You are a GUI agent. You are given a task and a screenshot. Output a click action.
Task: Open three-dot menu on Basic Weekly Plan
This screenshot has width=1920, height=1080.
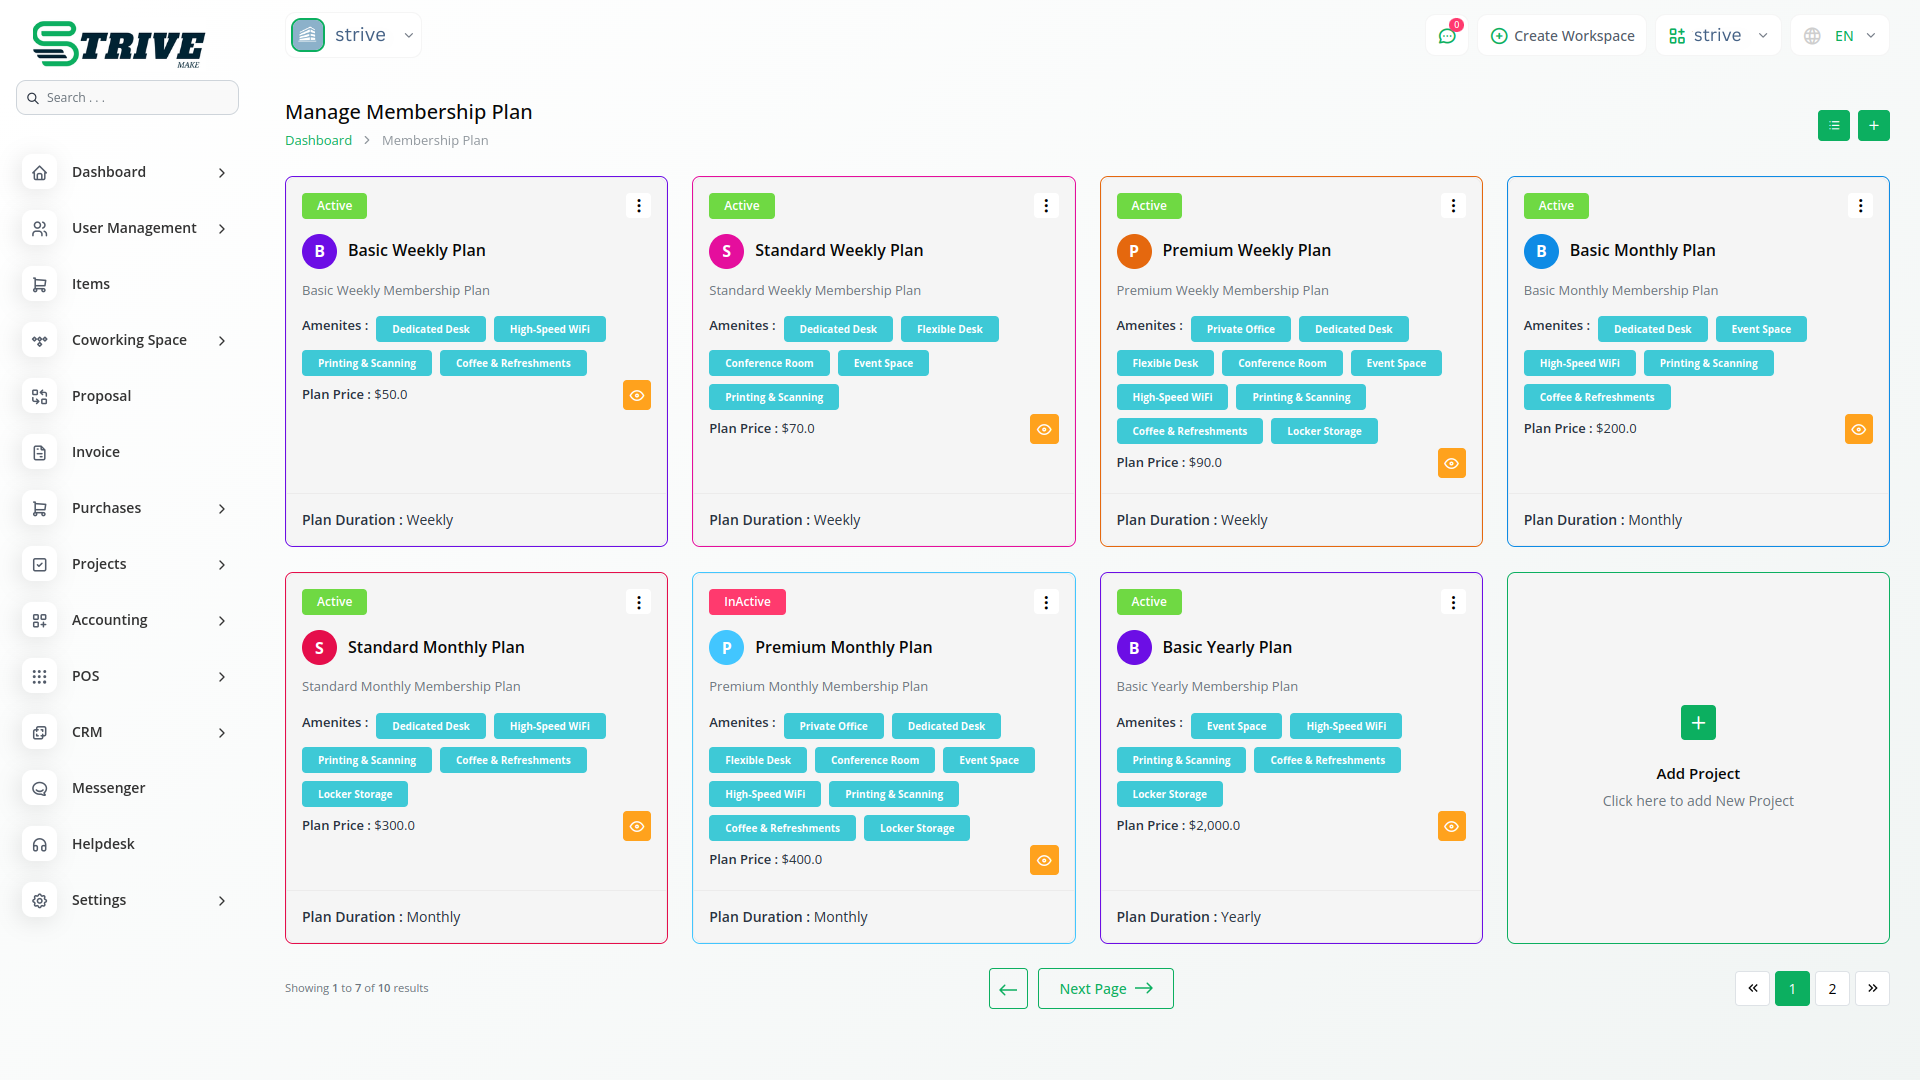(x=639, y=206)
